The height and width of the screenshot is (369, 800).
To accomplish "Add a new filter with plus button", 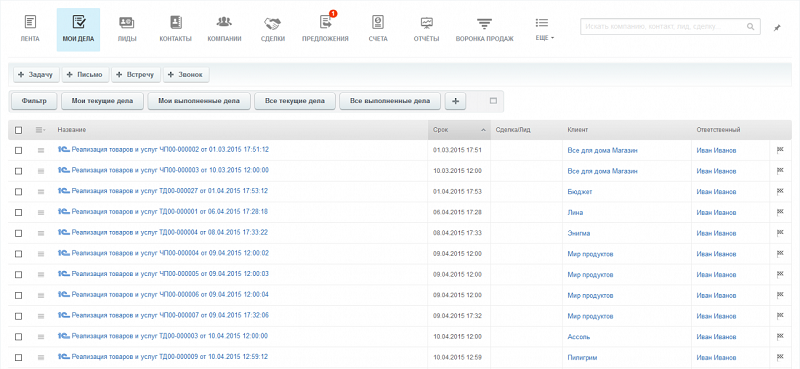I will (x=456, y=101).
